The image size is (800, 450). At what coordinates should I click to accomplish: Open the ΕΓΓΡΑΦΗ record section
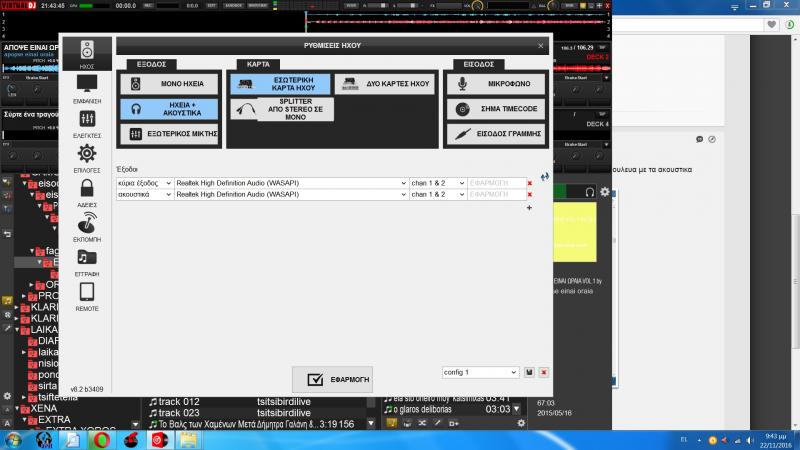pos(87,261)
